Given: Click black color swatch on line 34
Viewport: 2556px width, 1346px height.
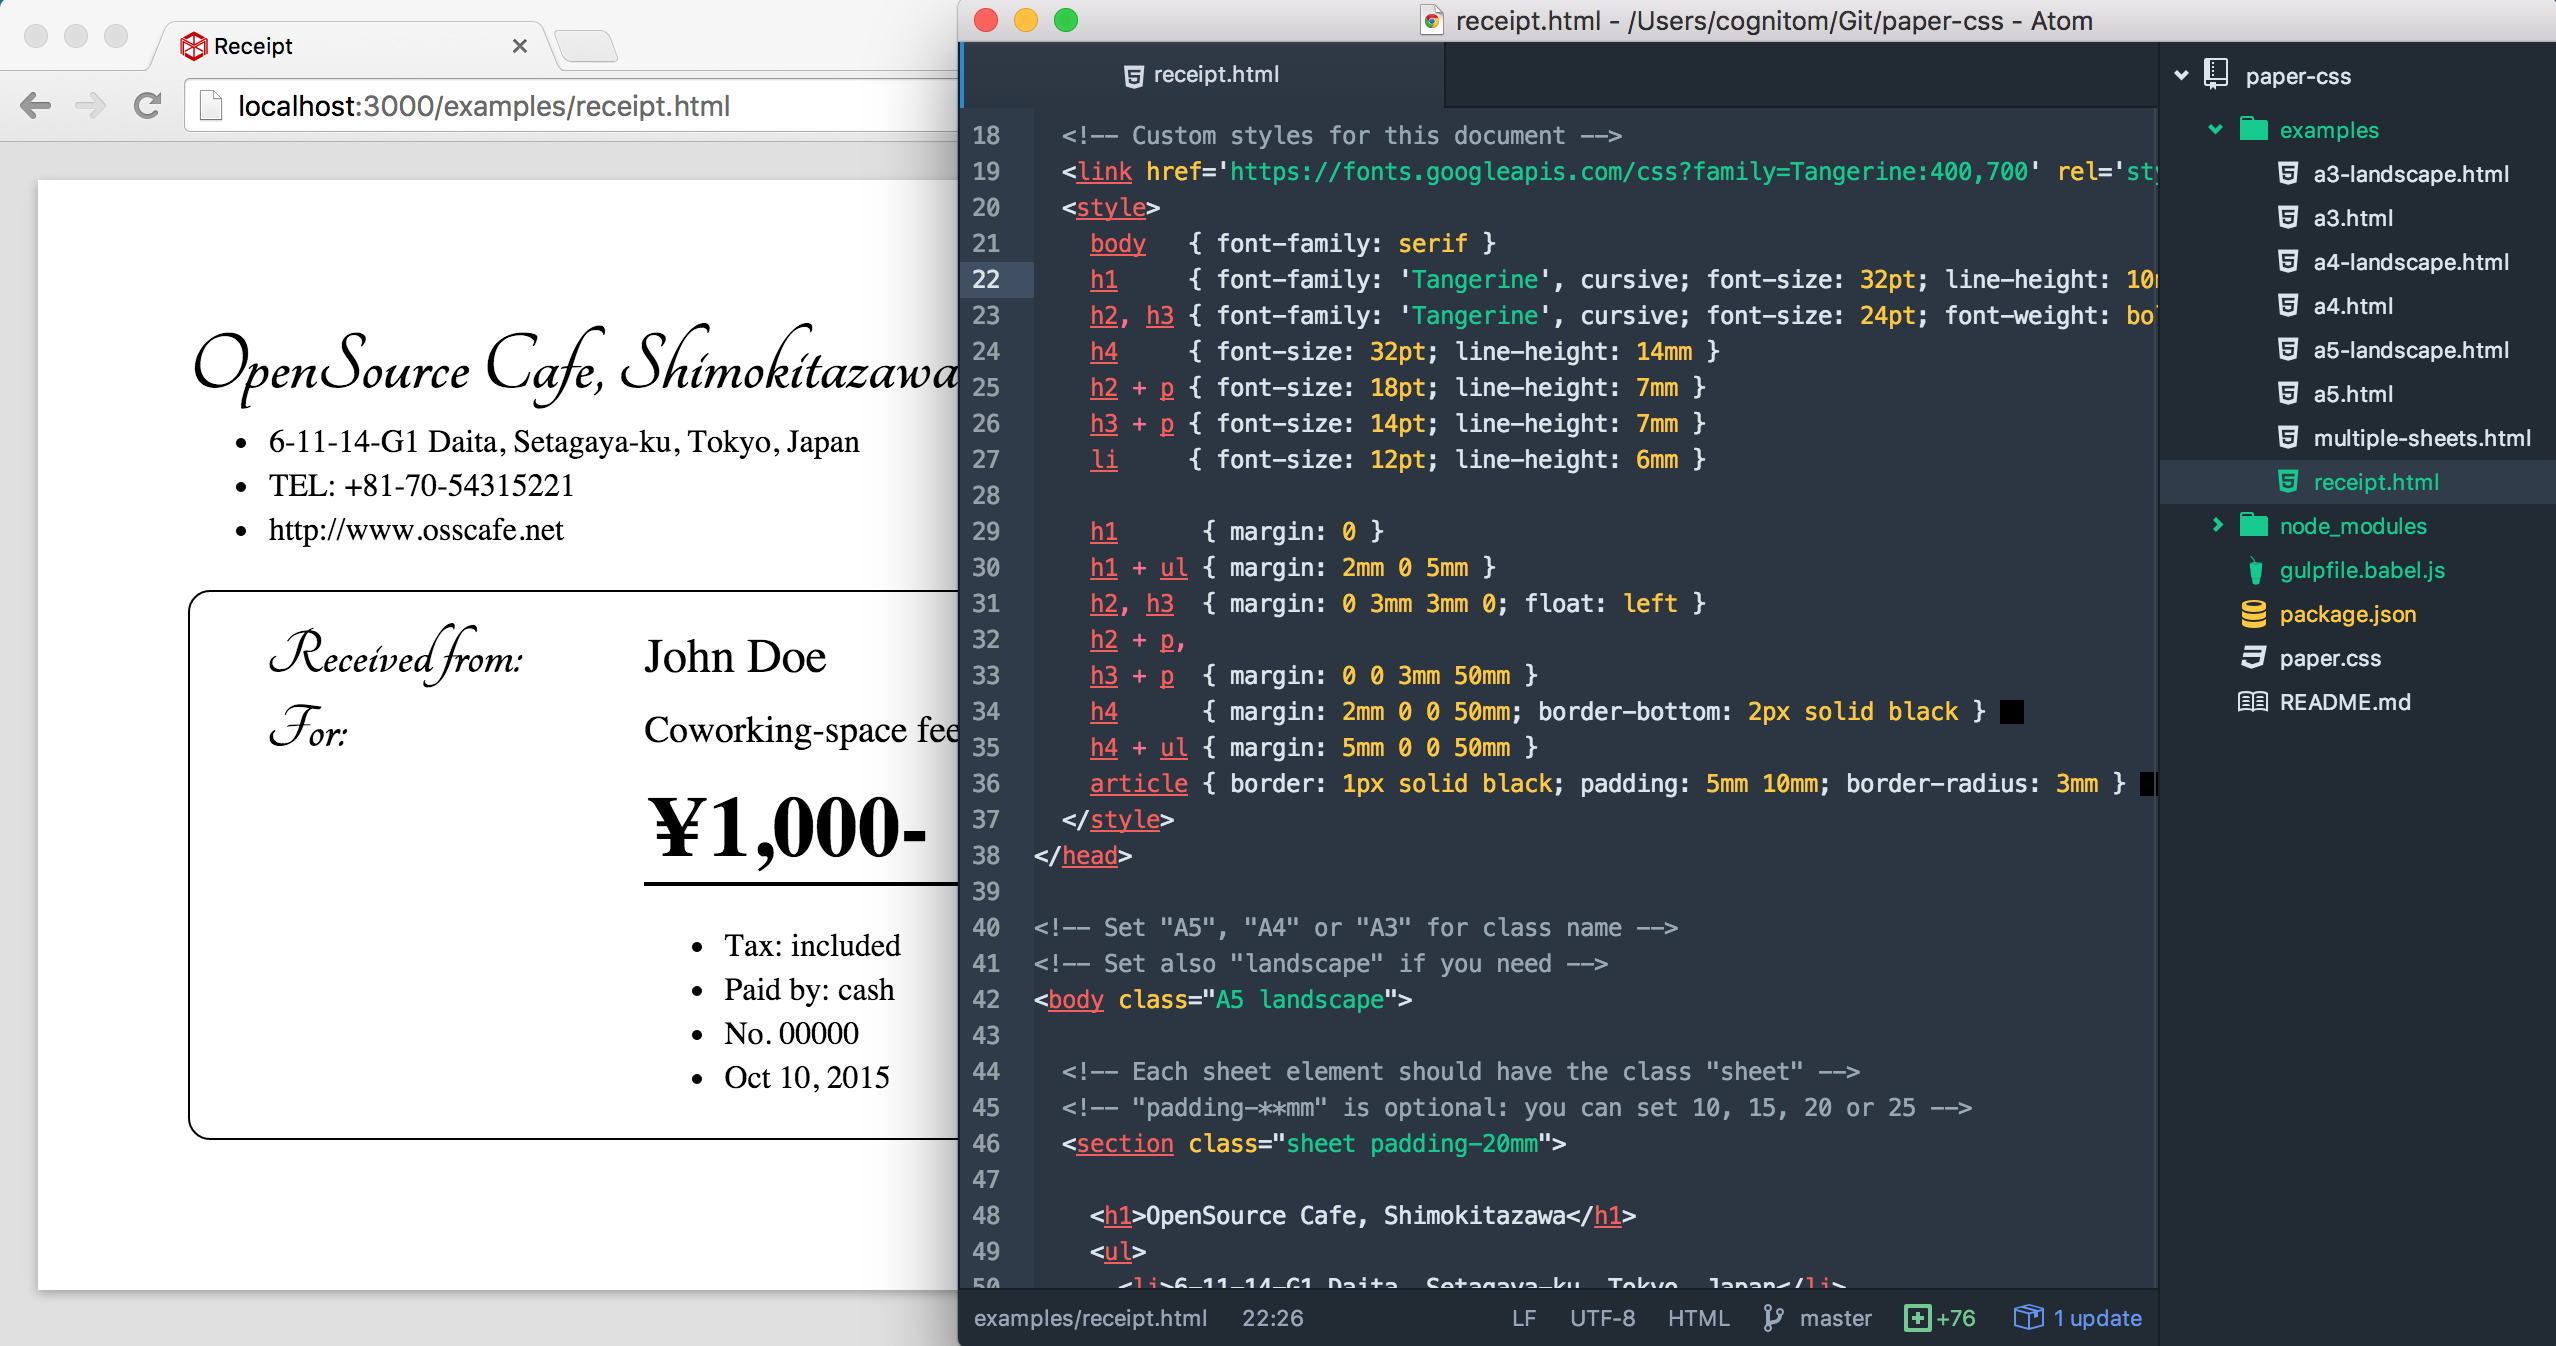Looking at the screenshot, I should (2011, 712).
